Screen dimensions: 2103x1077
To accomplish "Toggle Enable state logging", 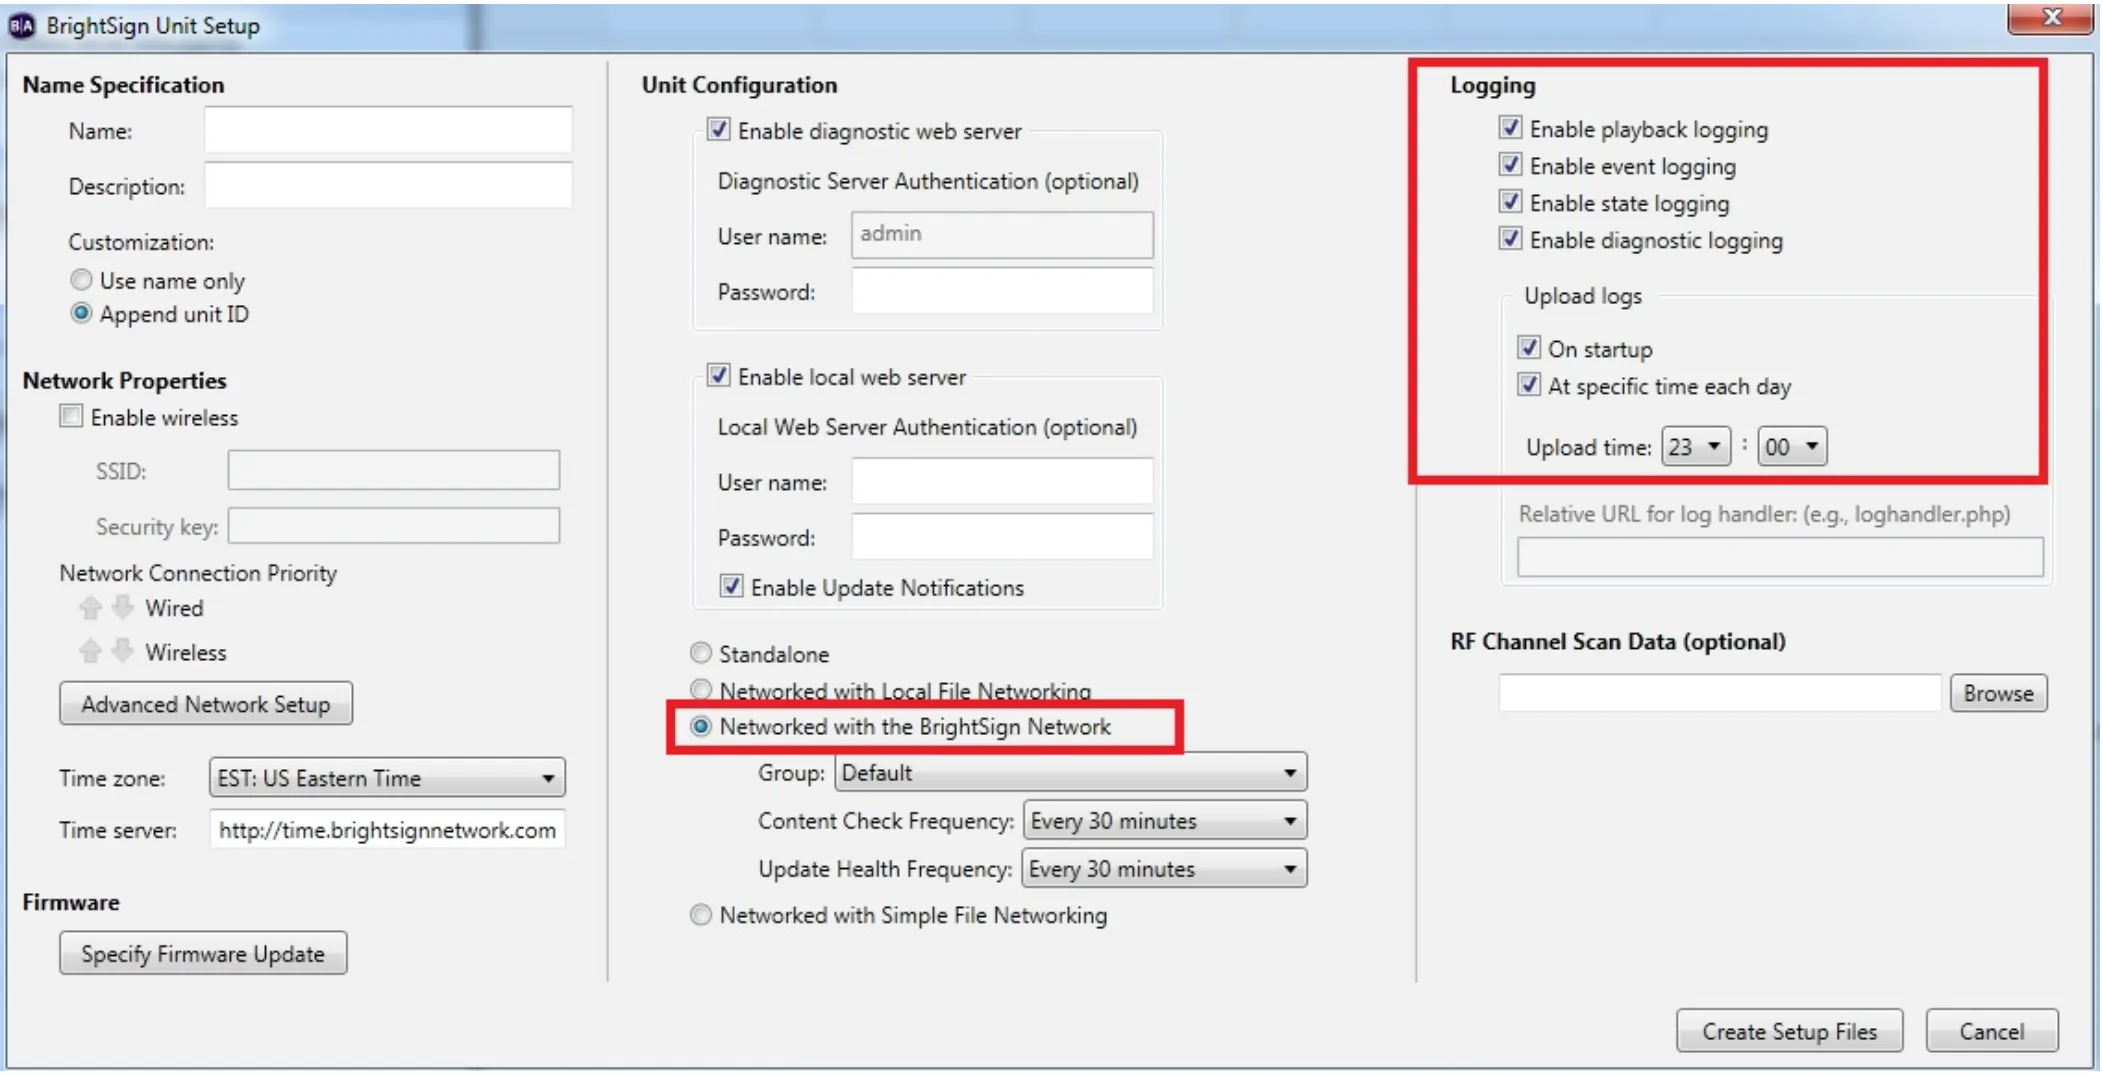I will coord(1510,202).
